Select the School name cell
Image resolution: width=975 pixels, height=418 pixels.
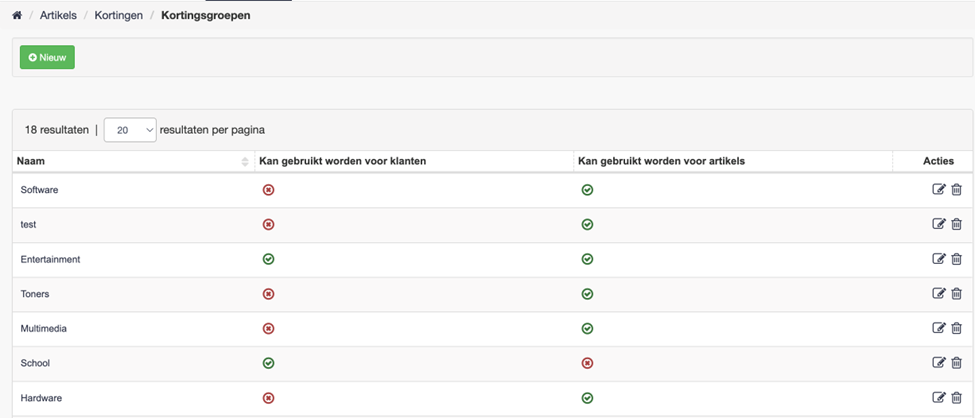coord(133,363)
